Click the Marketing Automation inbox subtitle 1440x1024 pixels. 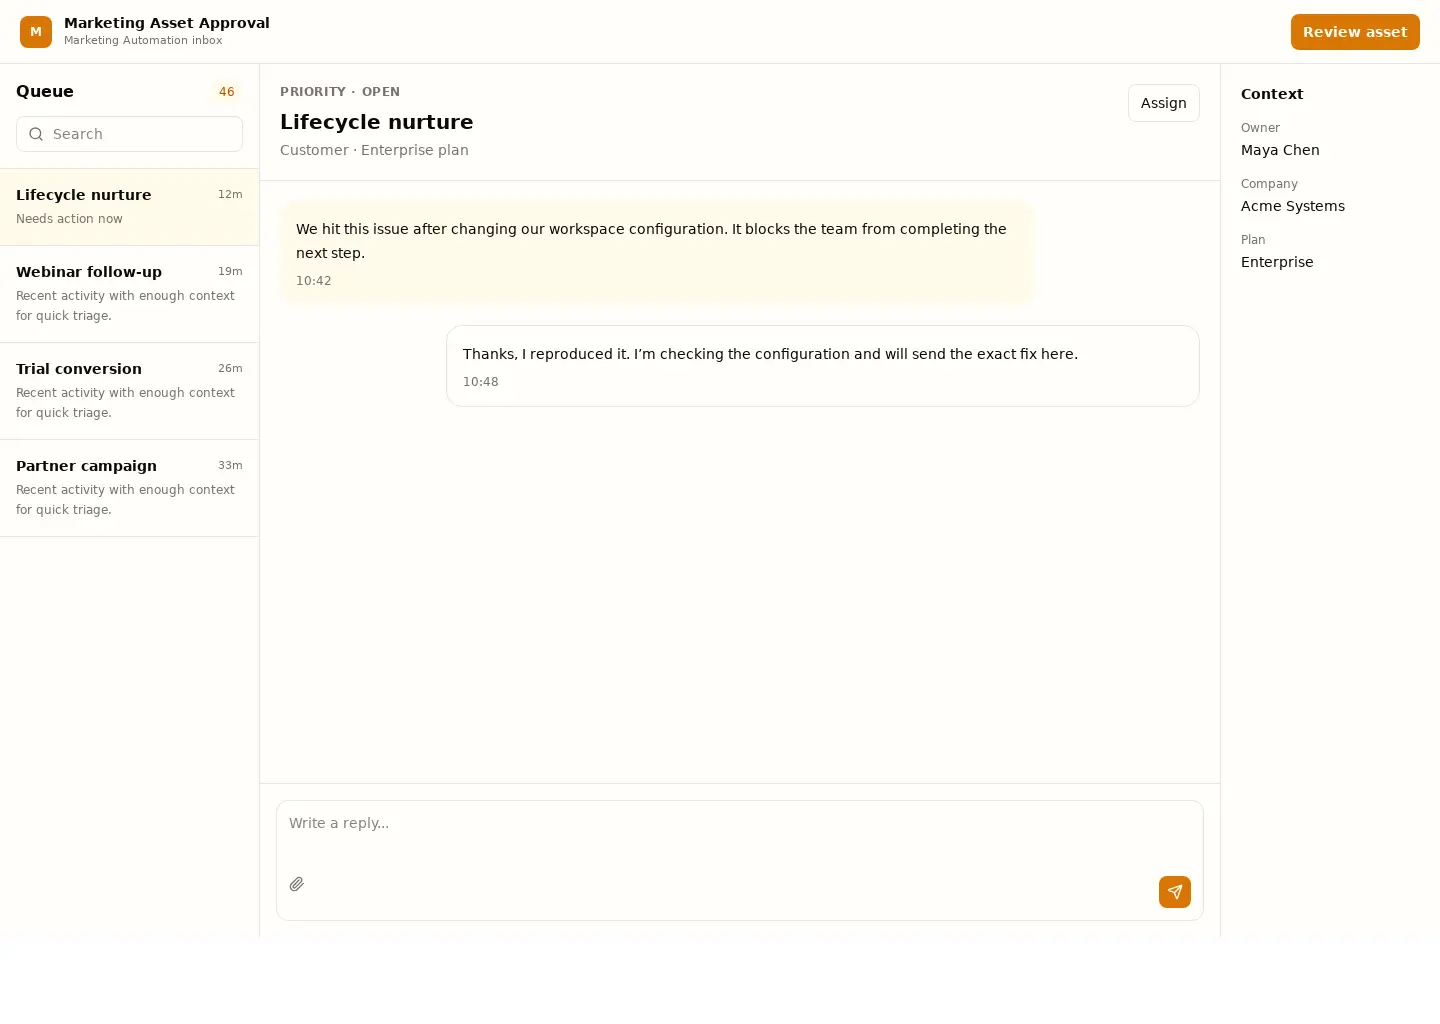(143, 41)
